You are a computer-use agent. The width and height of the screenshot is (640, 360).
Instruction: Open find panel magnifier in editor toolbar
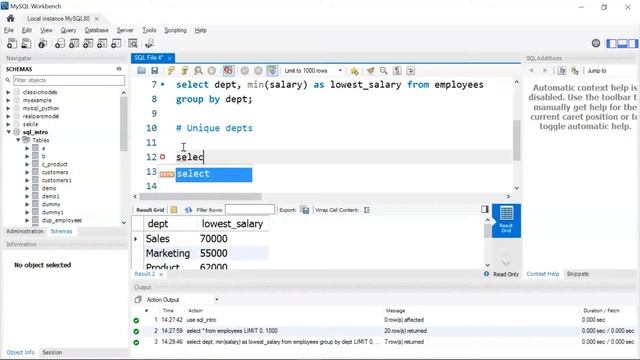click(384, 71)
